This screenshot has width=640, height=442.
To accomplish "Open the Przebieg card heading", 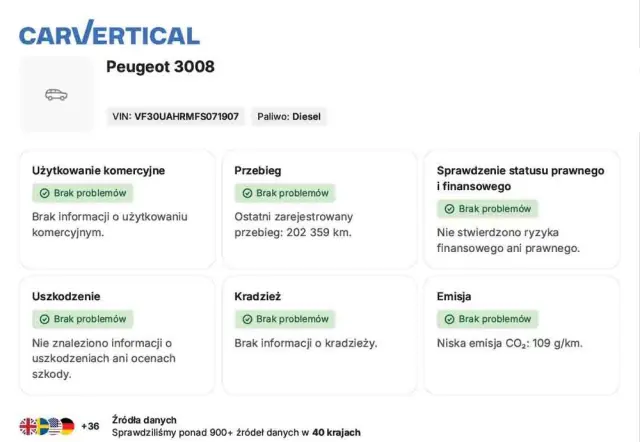I will (x=258, y=170).
